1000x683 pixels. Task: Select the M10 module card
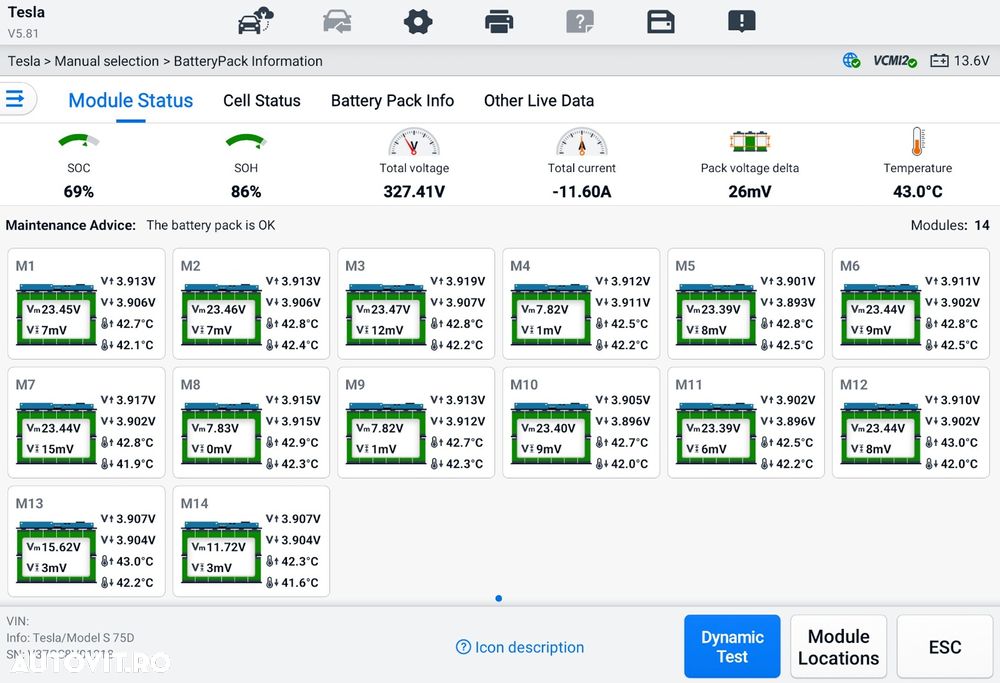coord(581,423)
